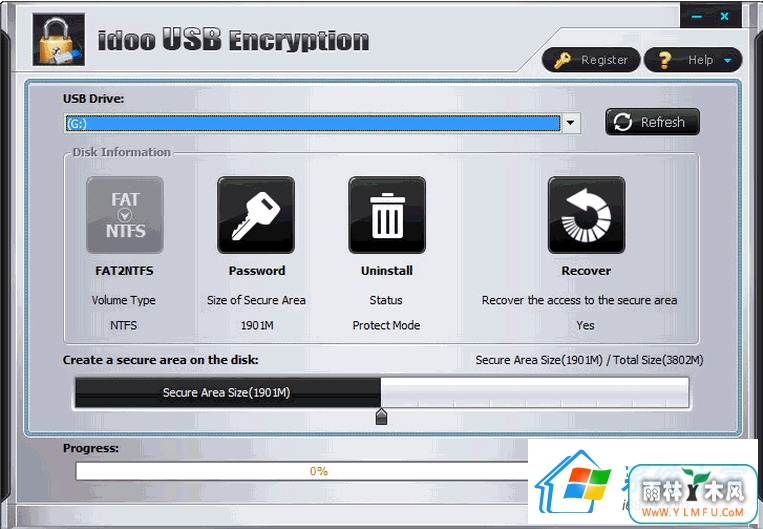Viewport: 763px width, 529px height.
Task: Click the Recover label
Action: click(586, 271)
